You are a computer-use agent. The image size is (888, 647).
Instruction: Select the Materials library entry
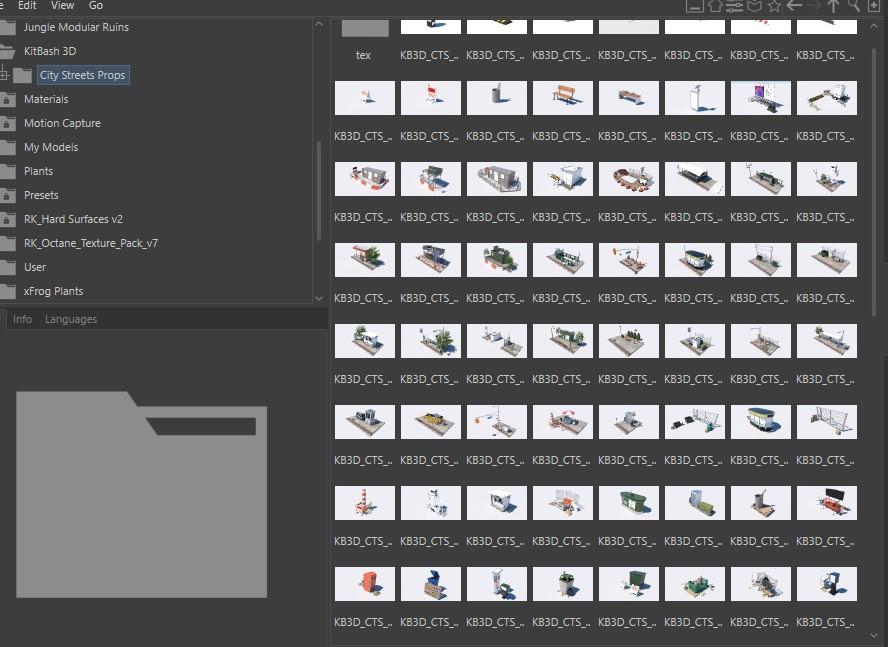[46, 99]
